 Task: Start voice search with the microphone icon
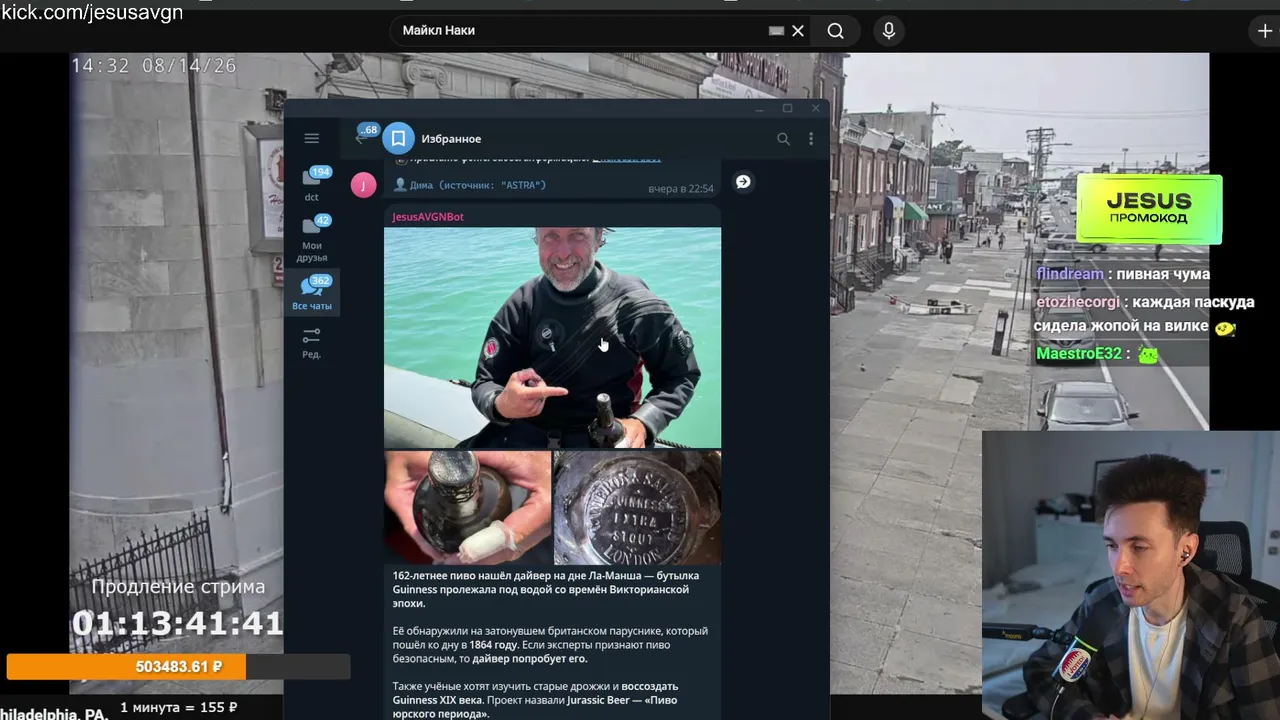889,31
